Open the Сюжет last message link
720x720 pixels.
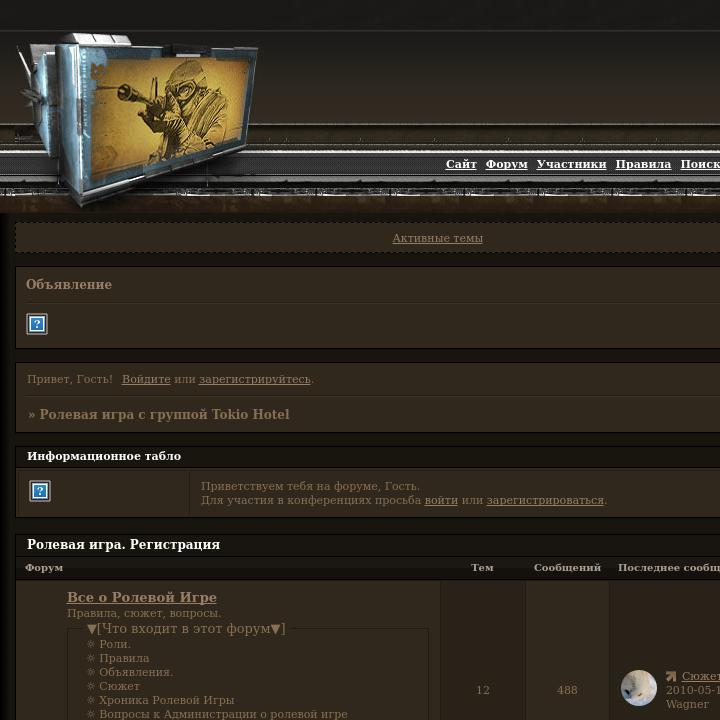[700, 676]
